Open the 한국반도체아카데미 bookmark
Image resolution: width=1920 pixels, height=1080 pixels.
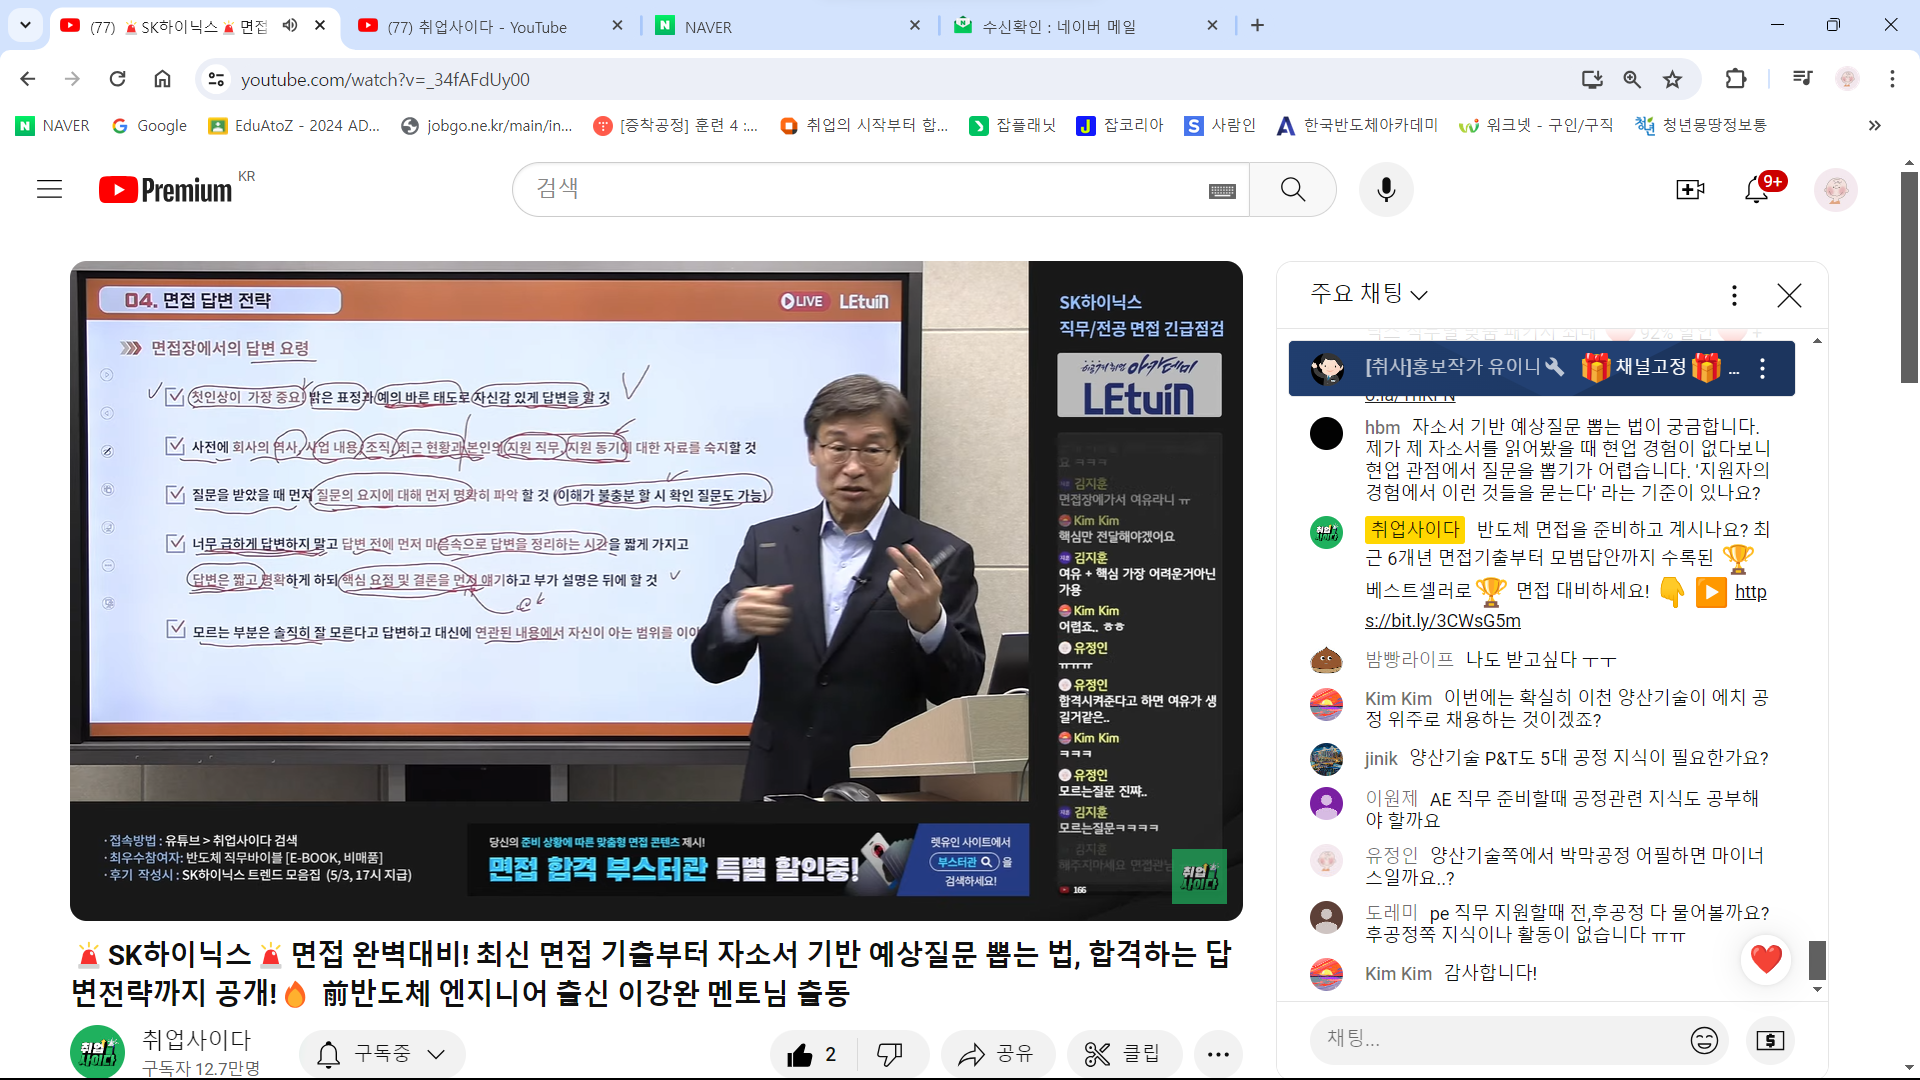pyautogui.click(x=1357, y=125)
